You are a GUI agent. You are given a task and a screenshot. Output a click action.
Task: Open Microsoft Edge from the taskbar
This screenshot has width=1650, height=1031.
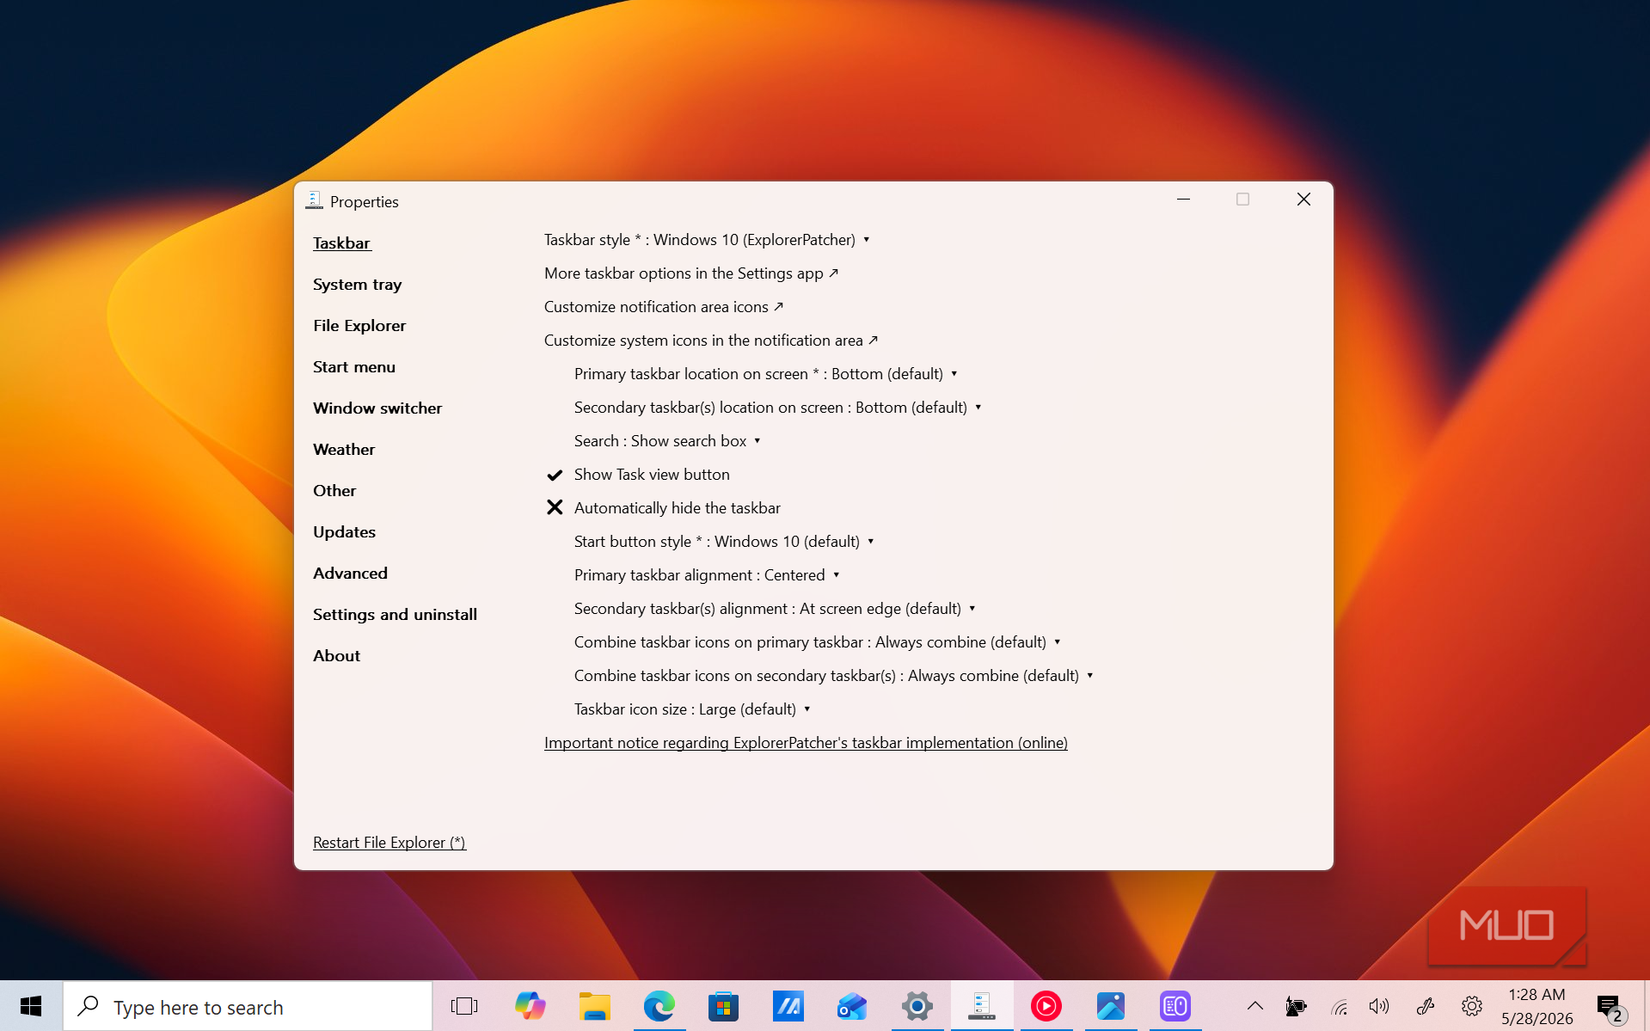(x=659, y=1006)
